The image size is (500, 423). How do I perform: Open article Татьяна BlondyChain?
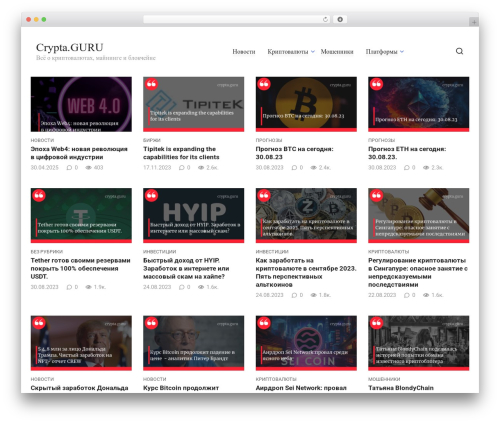tap(401, 388)
